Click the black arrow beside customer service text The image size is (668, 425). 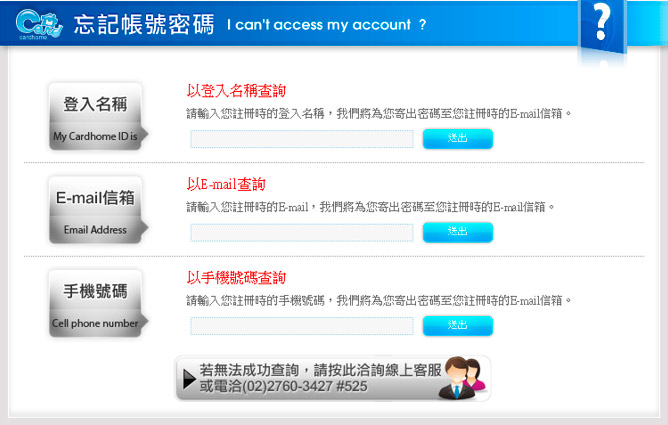pos(189,379)
